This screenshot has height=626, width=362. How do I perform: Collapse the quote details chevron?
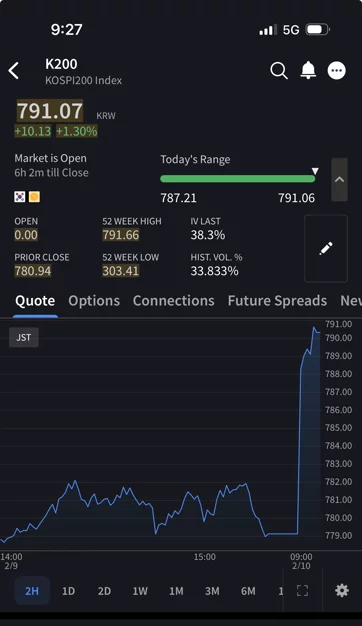click(339, 180)
